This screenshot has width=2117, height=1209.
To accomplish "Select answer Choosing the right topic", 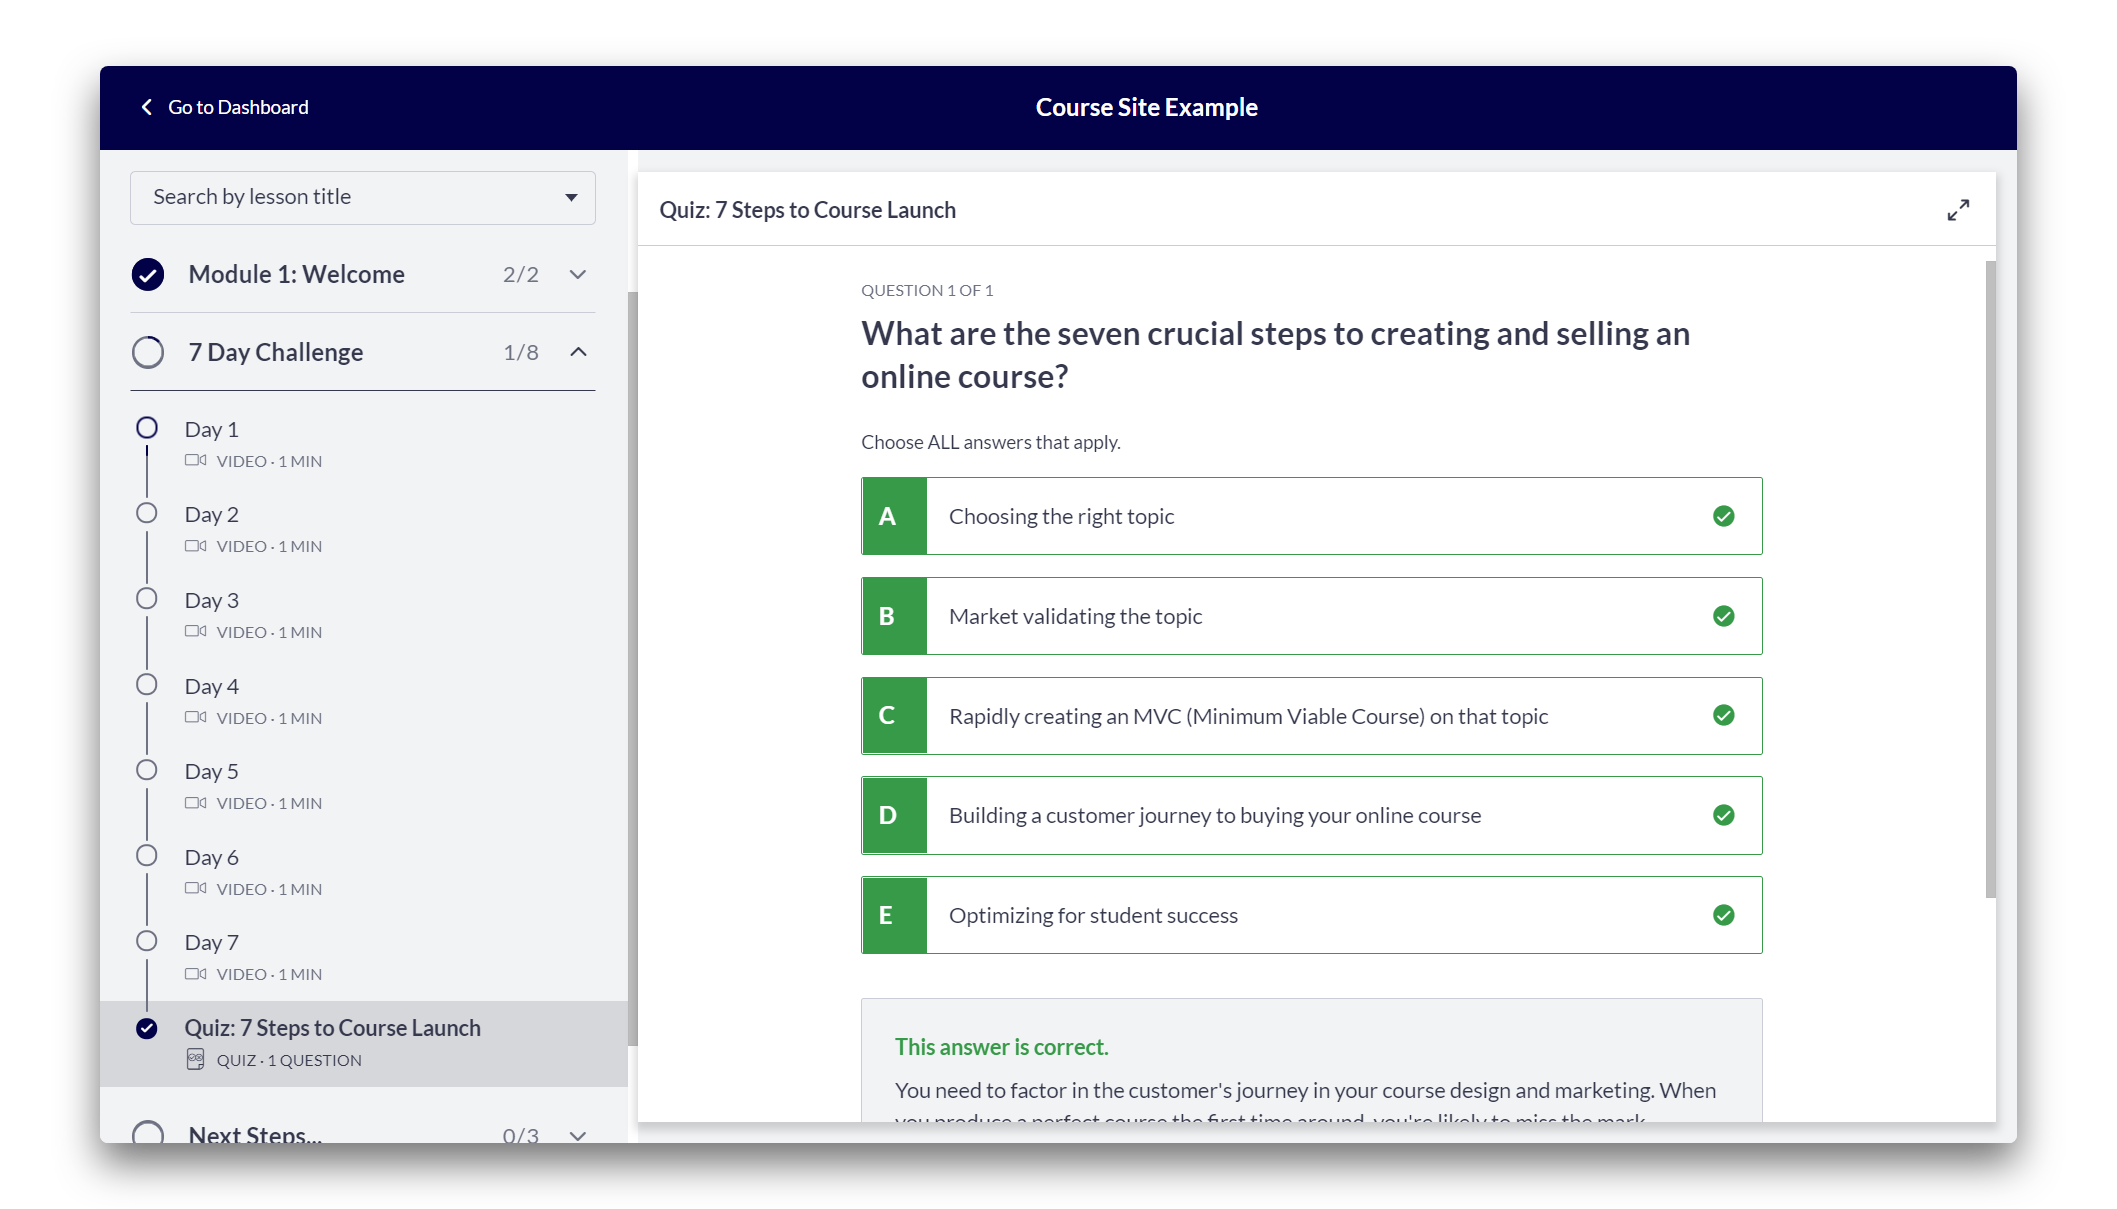I will 1311,516.
